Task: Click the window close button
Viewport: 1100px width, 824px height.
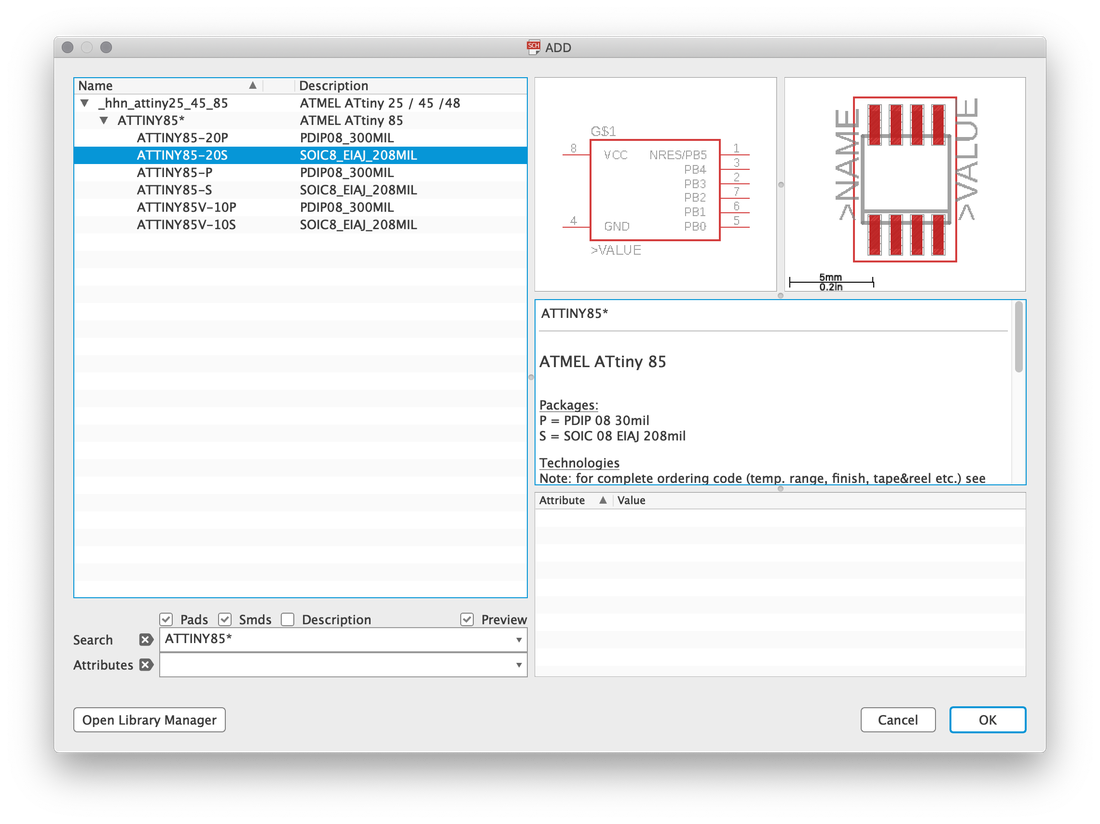Action: pyautogui.click(x=67, y=47)
